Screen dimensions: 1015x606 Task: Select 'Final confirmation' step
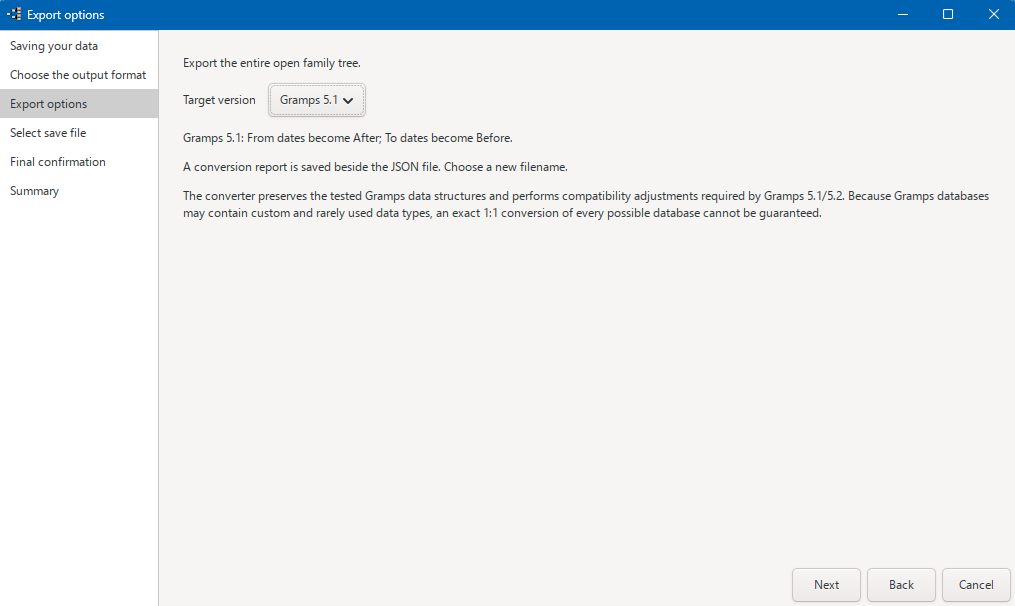click(x=79, y=162)
